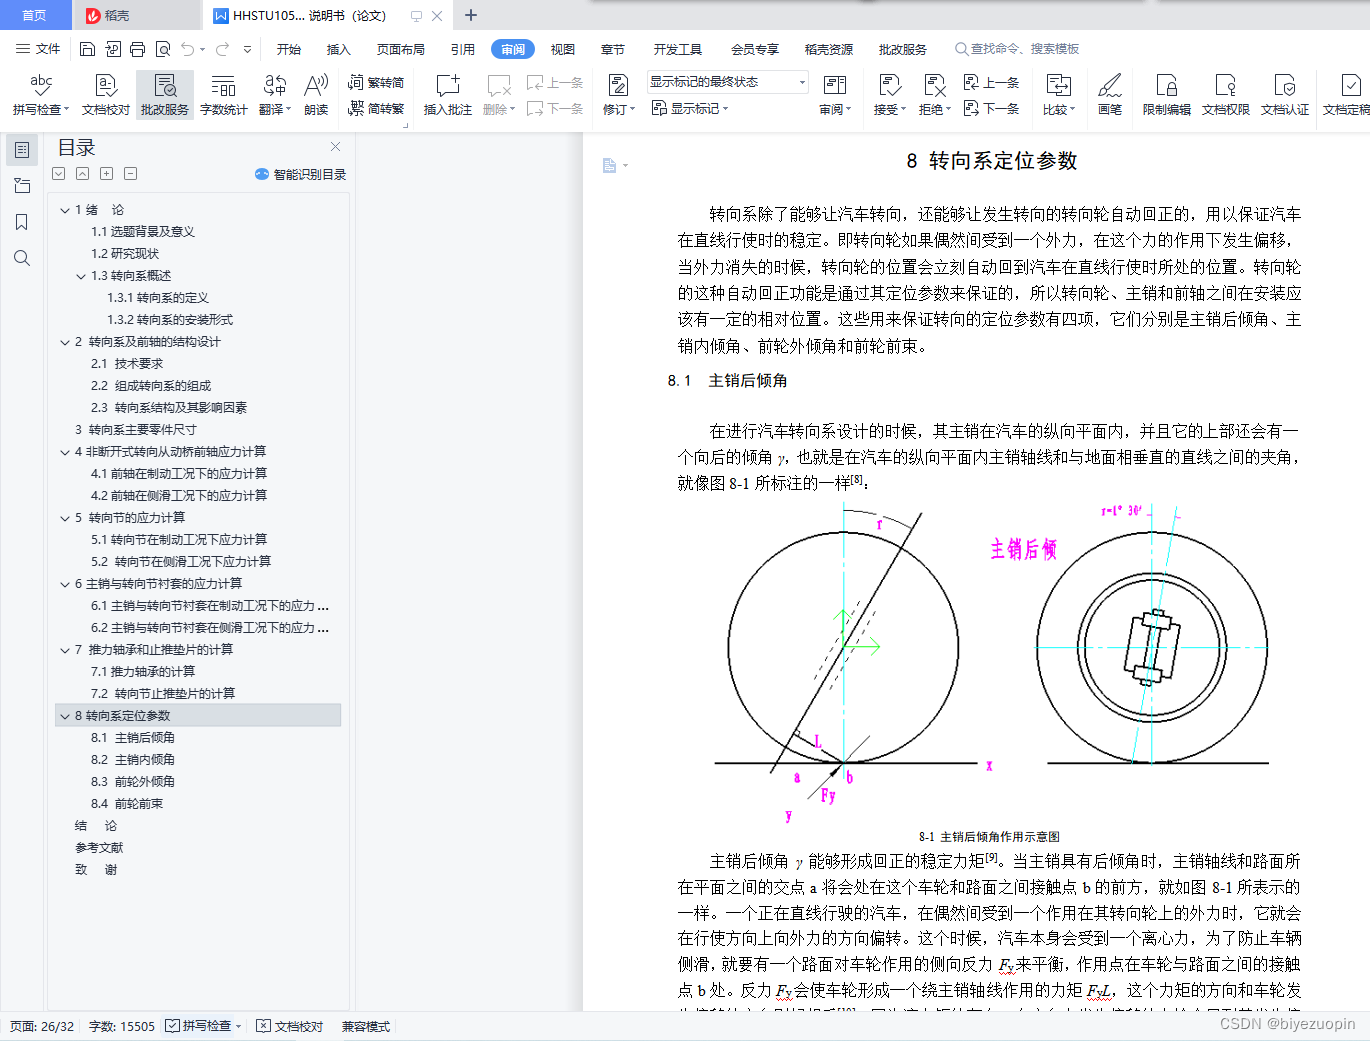Viewport: 1370px width, 1041px height.
Task: Toggle 拼写检查 in the status bar
Action: (x=203, y=1026)
